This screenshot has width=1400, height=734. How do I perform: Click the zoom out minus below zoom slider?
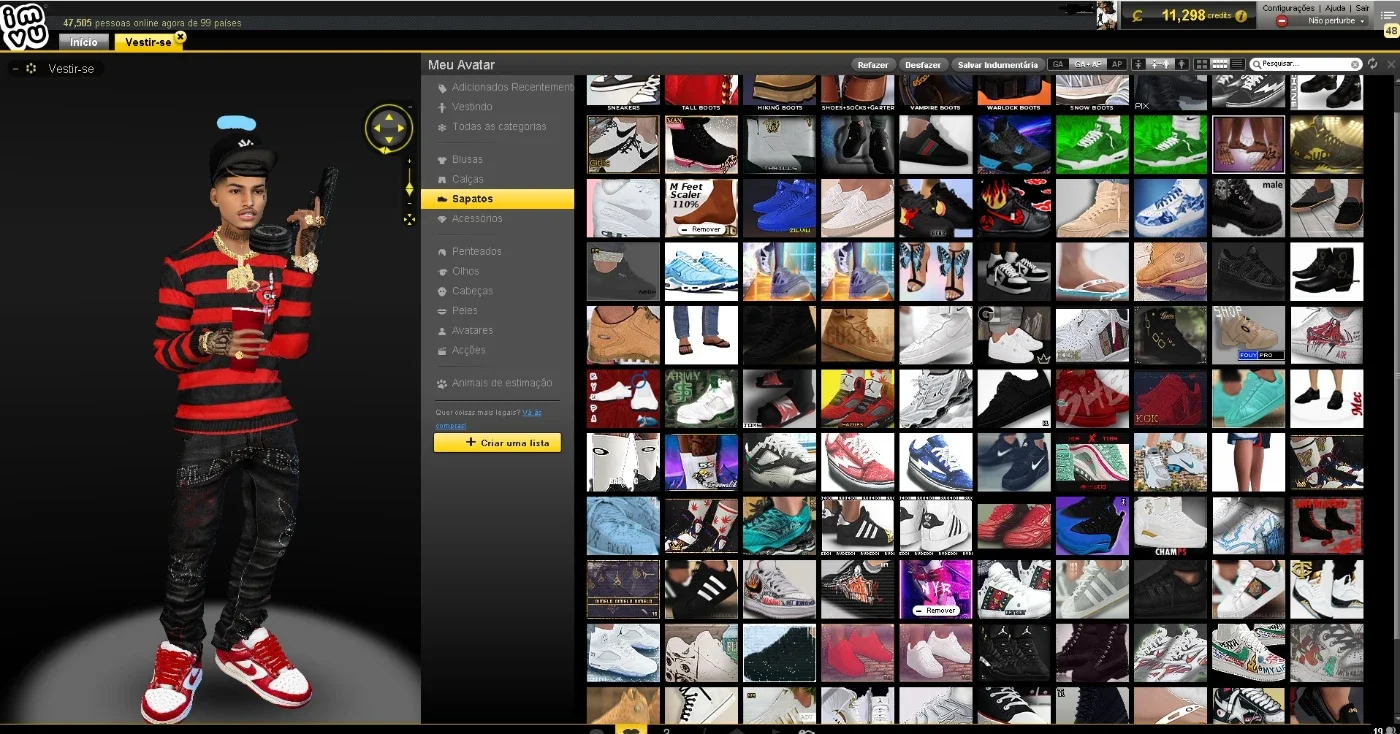click(409, 203)
